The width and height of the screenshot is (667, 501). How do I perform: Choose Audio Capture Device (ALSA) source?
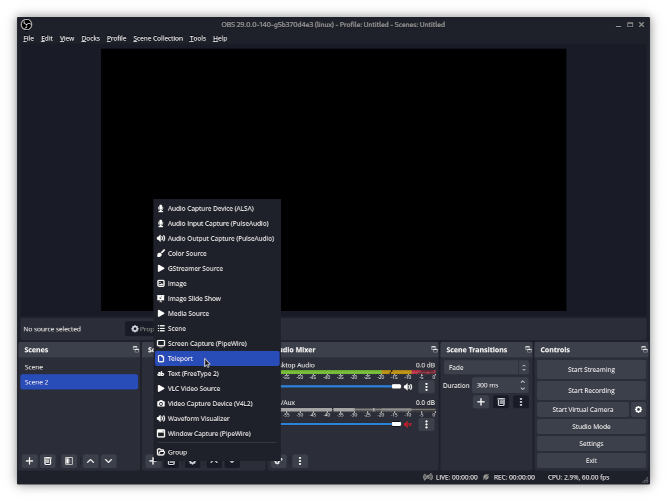click(217, 208)
